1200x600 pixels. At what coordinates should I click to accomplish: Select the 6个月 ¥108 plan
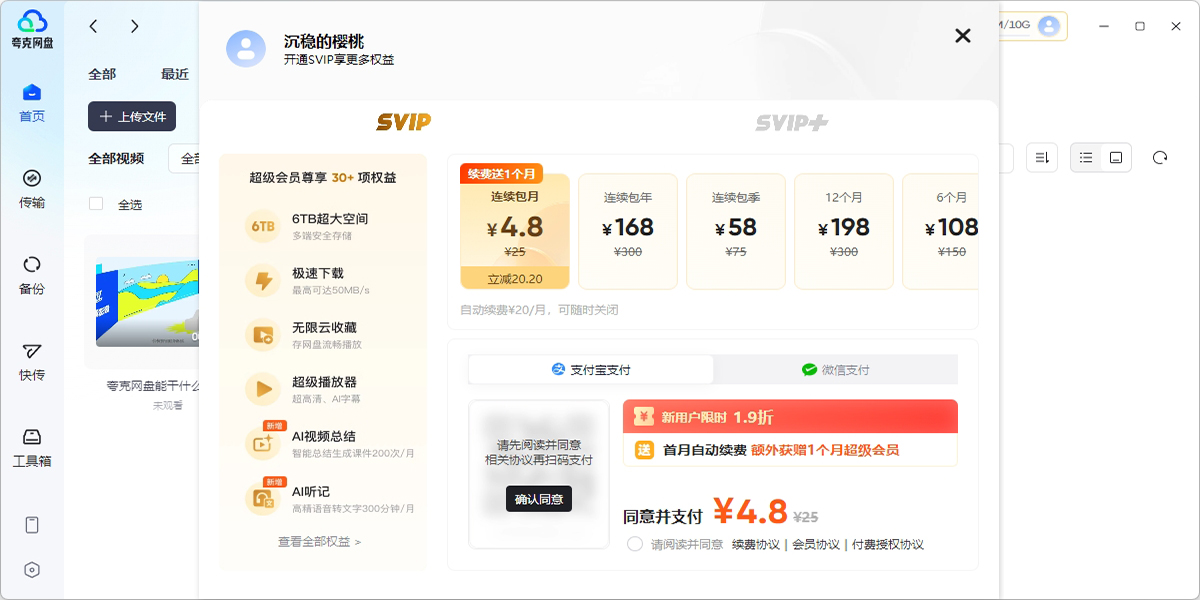(x=941, y=232)
